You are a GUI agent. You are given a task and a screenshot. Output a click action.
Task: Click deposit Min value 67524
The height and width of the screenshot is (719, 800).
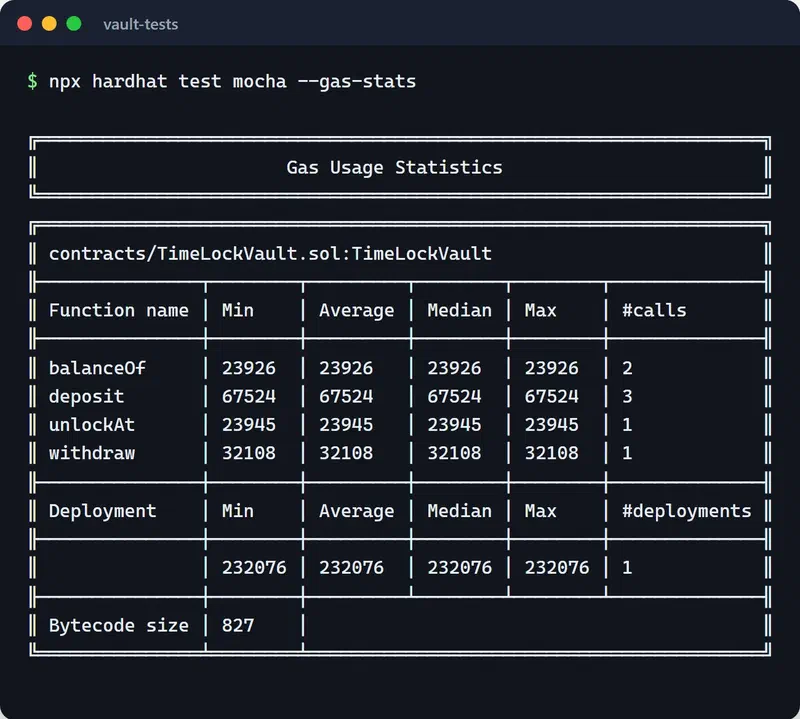click(248, 396)
